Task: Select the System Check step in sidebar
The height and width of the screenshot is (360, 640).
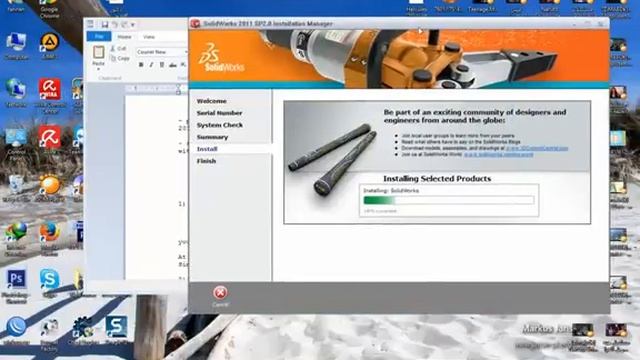Action: pos(220,125)
